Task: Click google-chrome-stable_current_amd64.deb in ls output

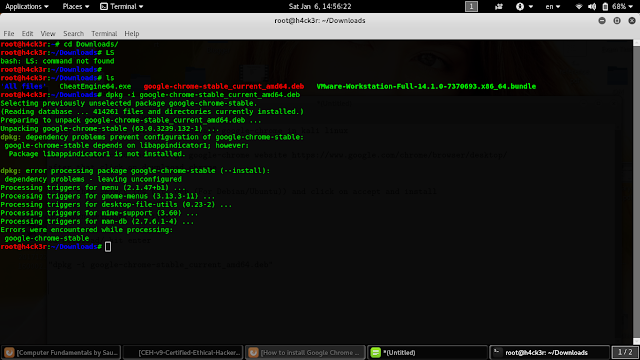Action: [224, 87]
